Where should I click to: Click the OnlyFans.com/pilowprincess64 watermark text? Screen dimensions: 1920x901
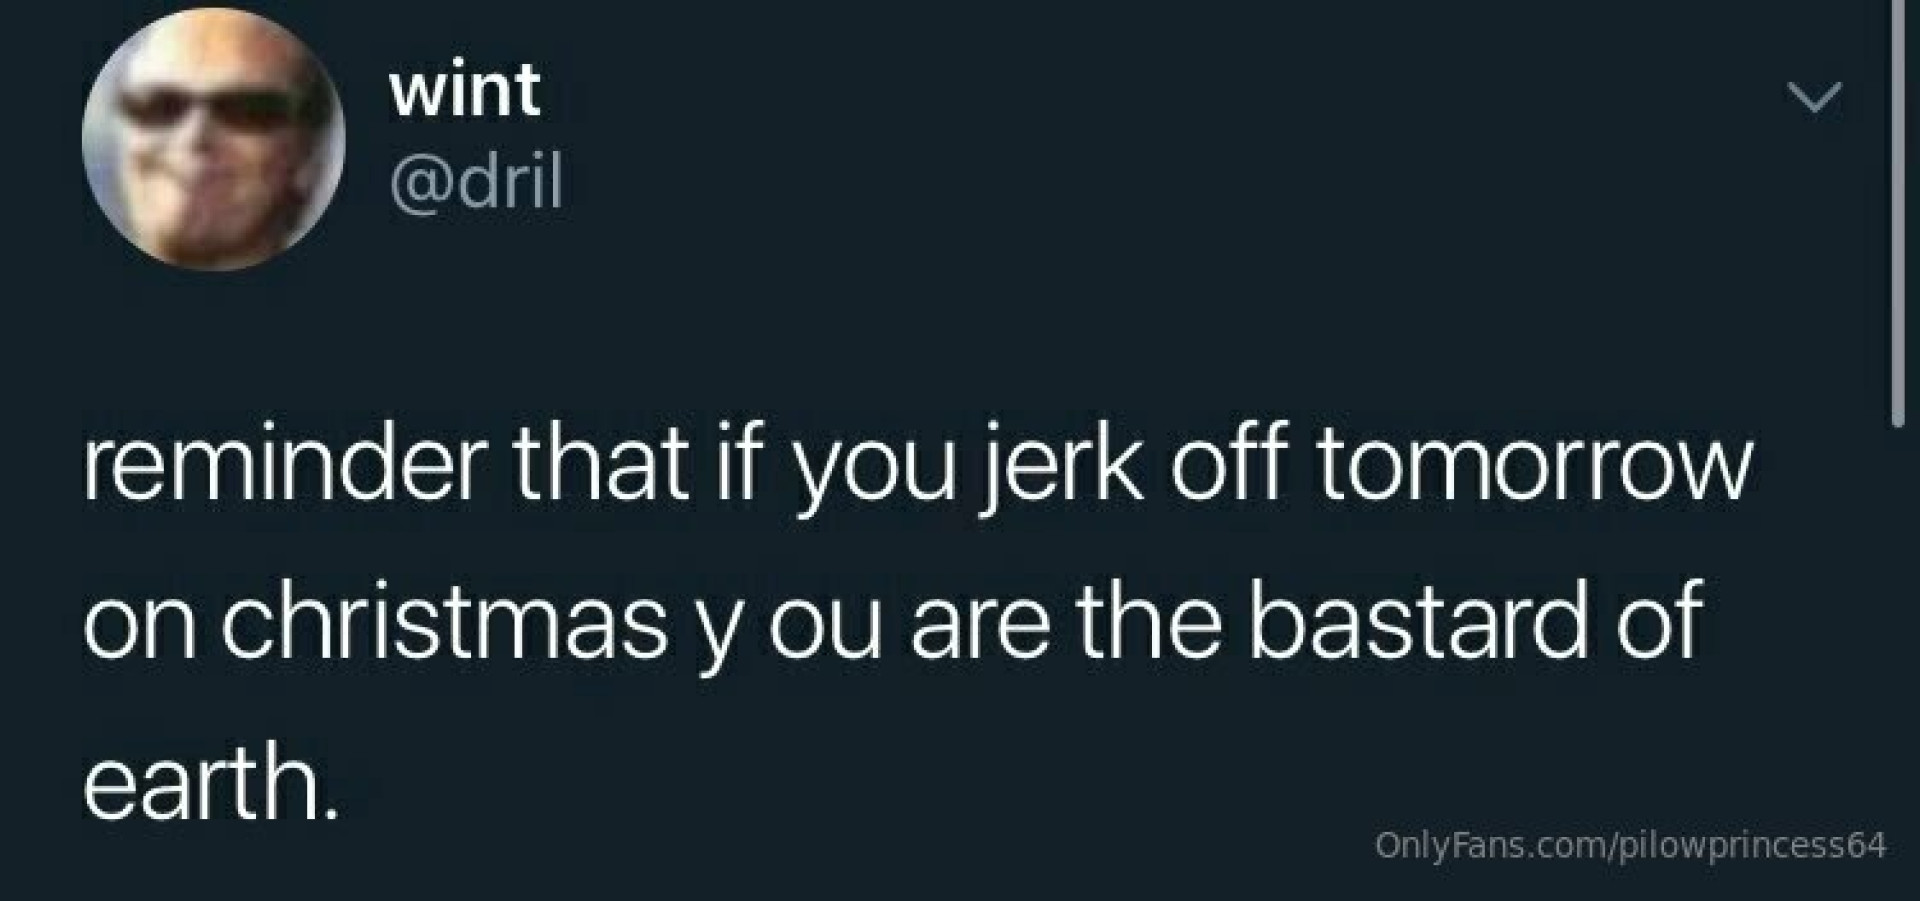[1630, 845]
